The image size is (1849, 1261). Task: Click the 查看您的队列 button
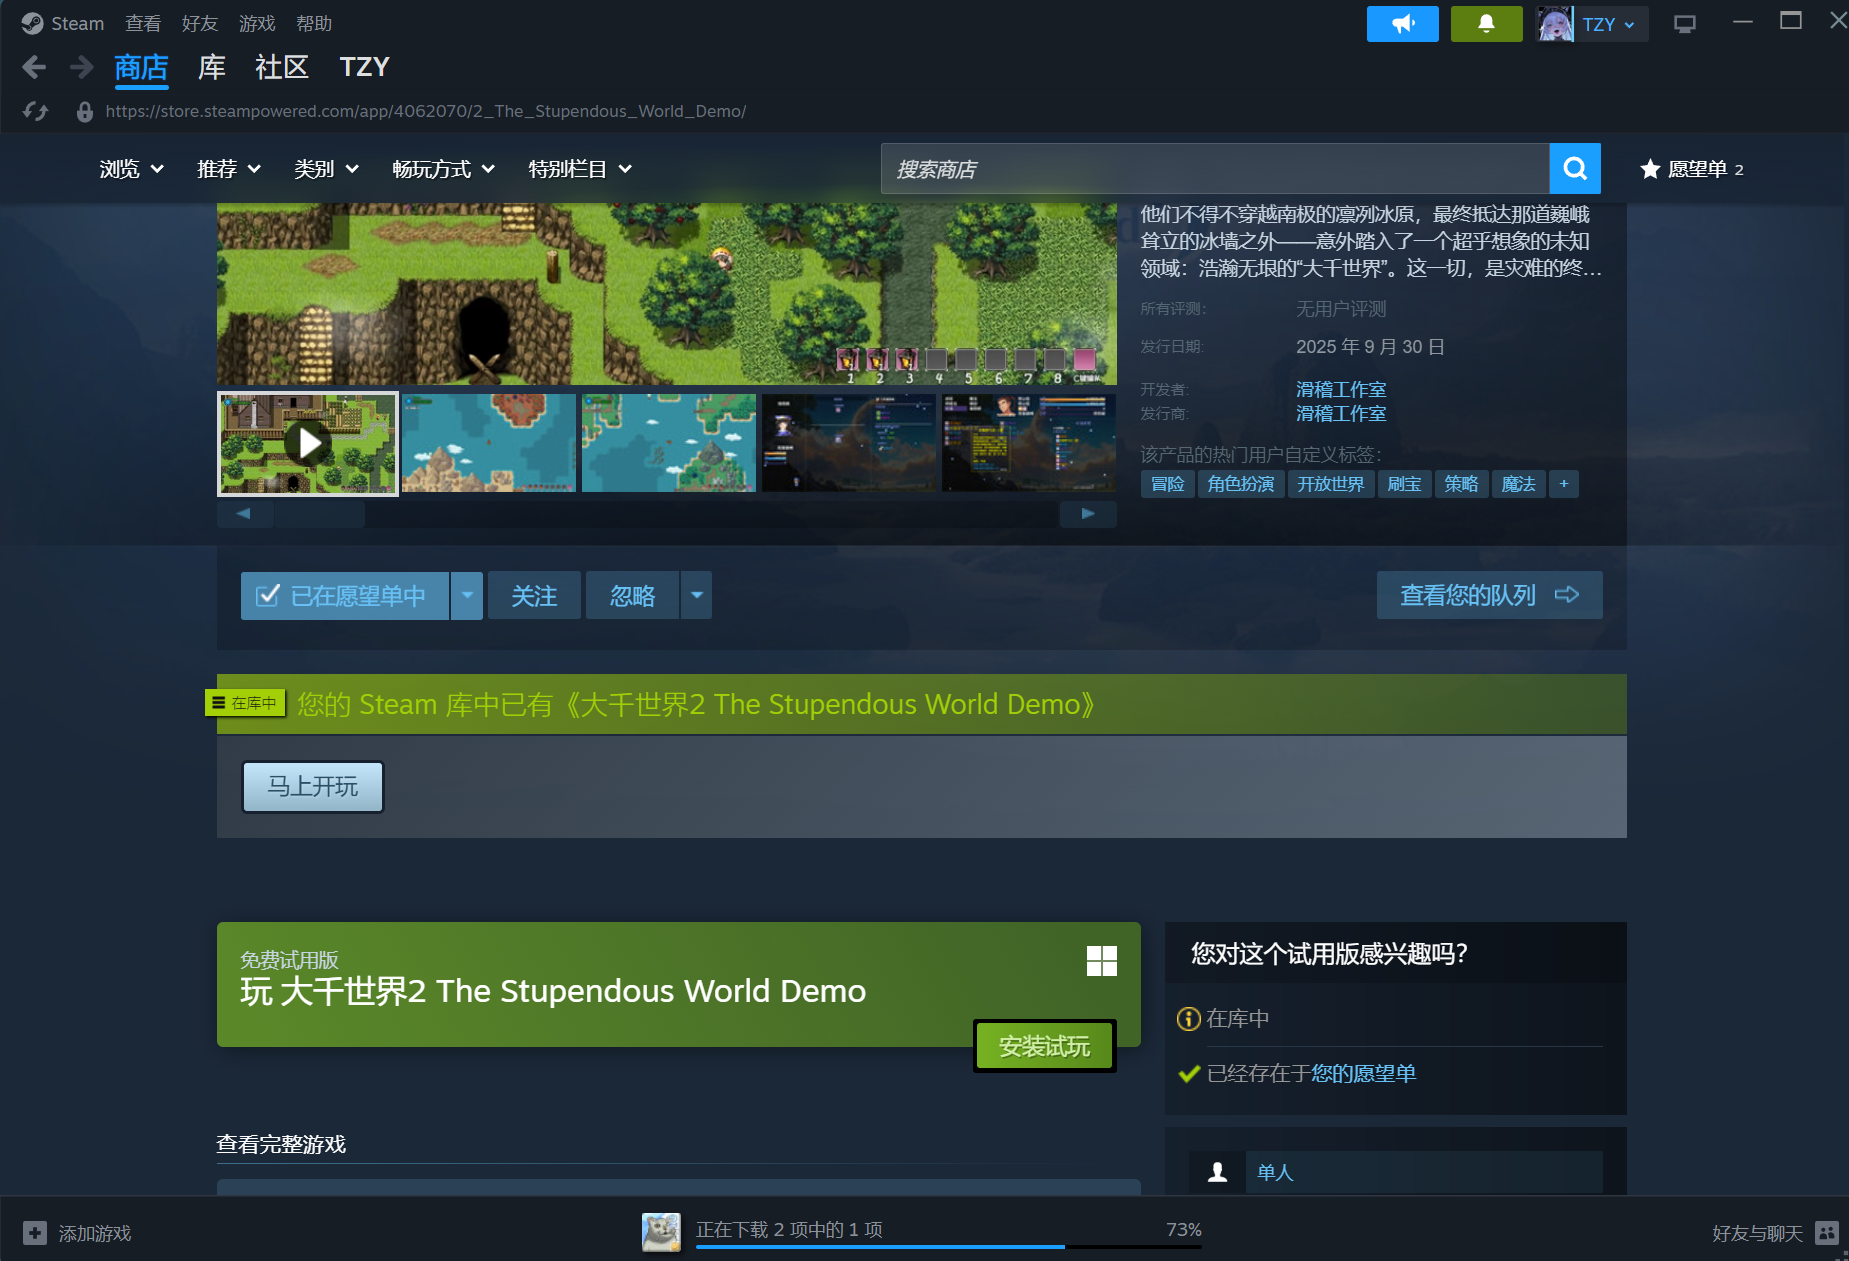click(1489, 595)
